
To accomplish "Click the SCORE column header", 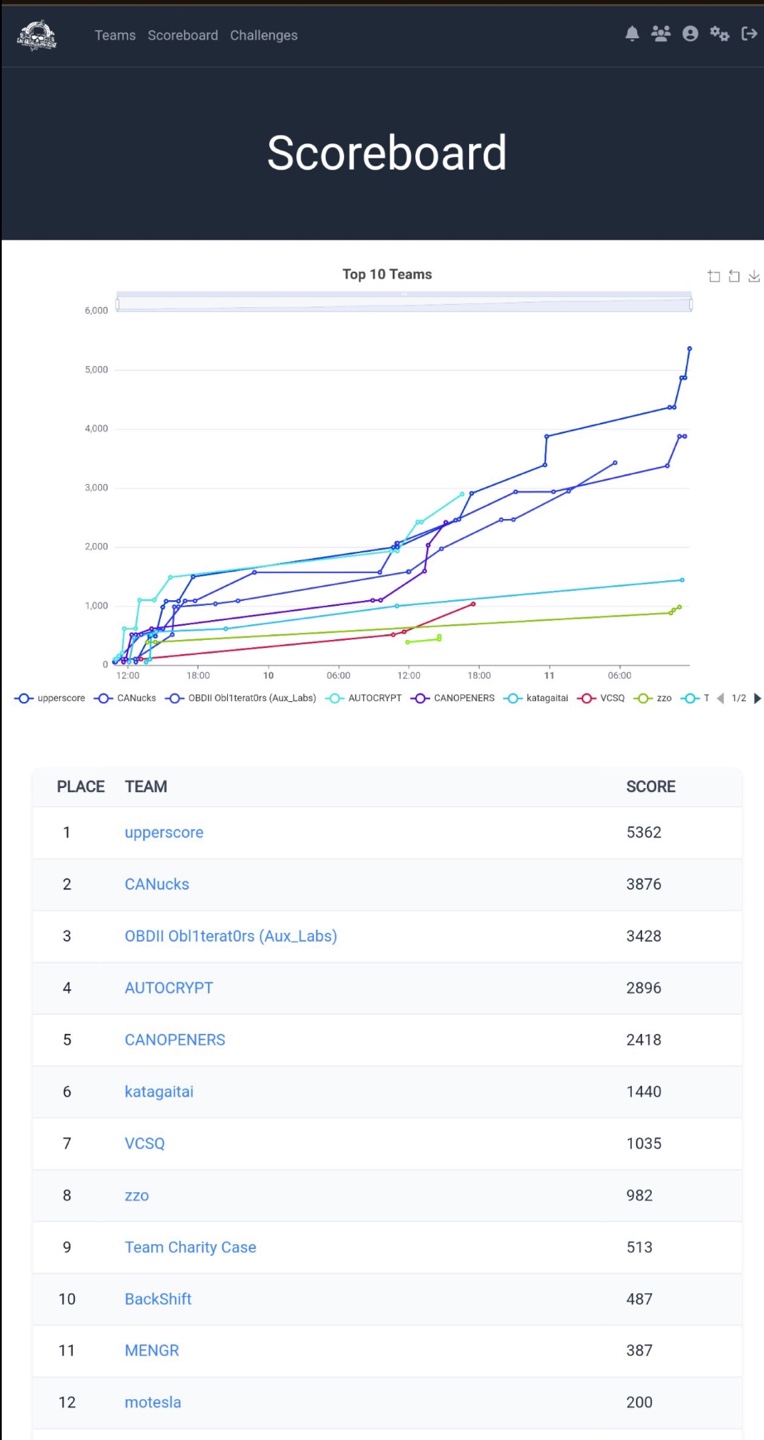I will click(x=651, y=787).
